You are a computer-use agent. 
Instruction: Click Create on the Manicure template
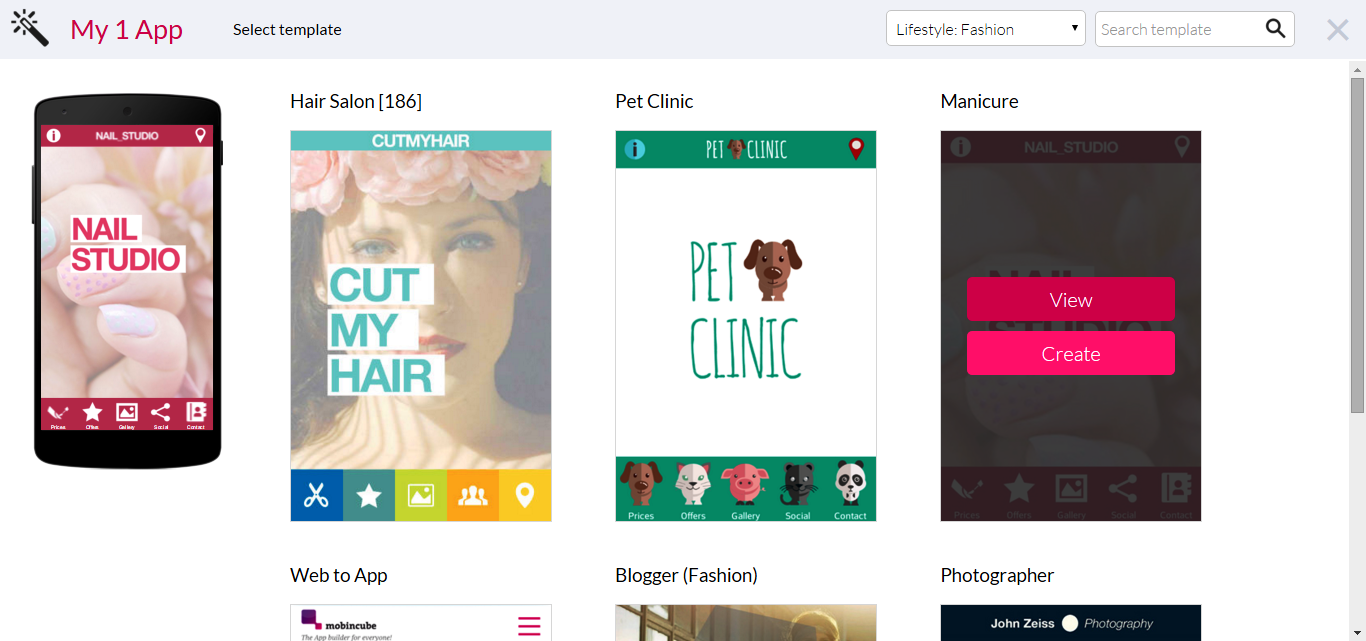click(1071, 354)
